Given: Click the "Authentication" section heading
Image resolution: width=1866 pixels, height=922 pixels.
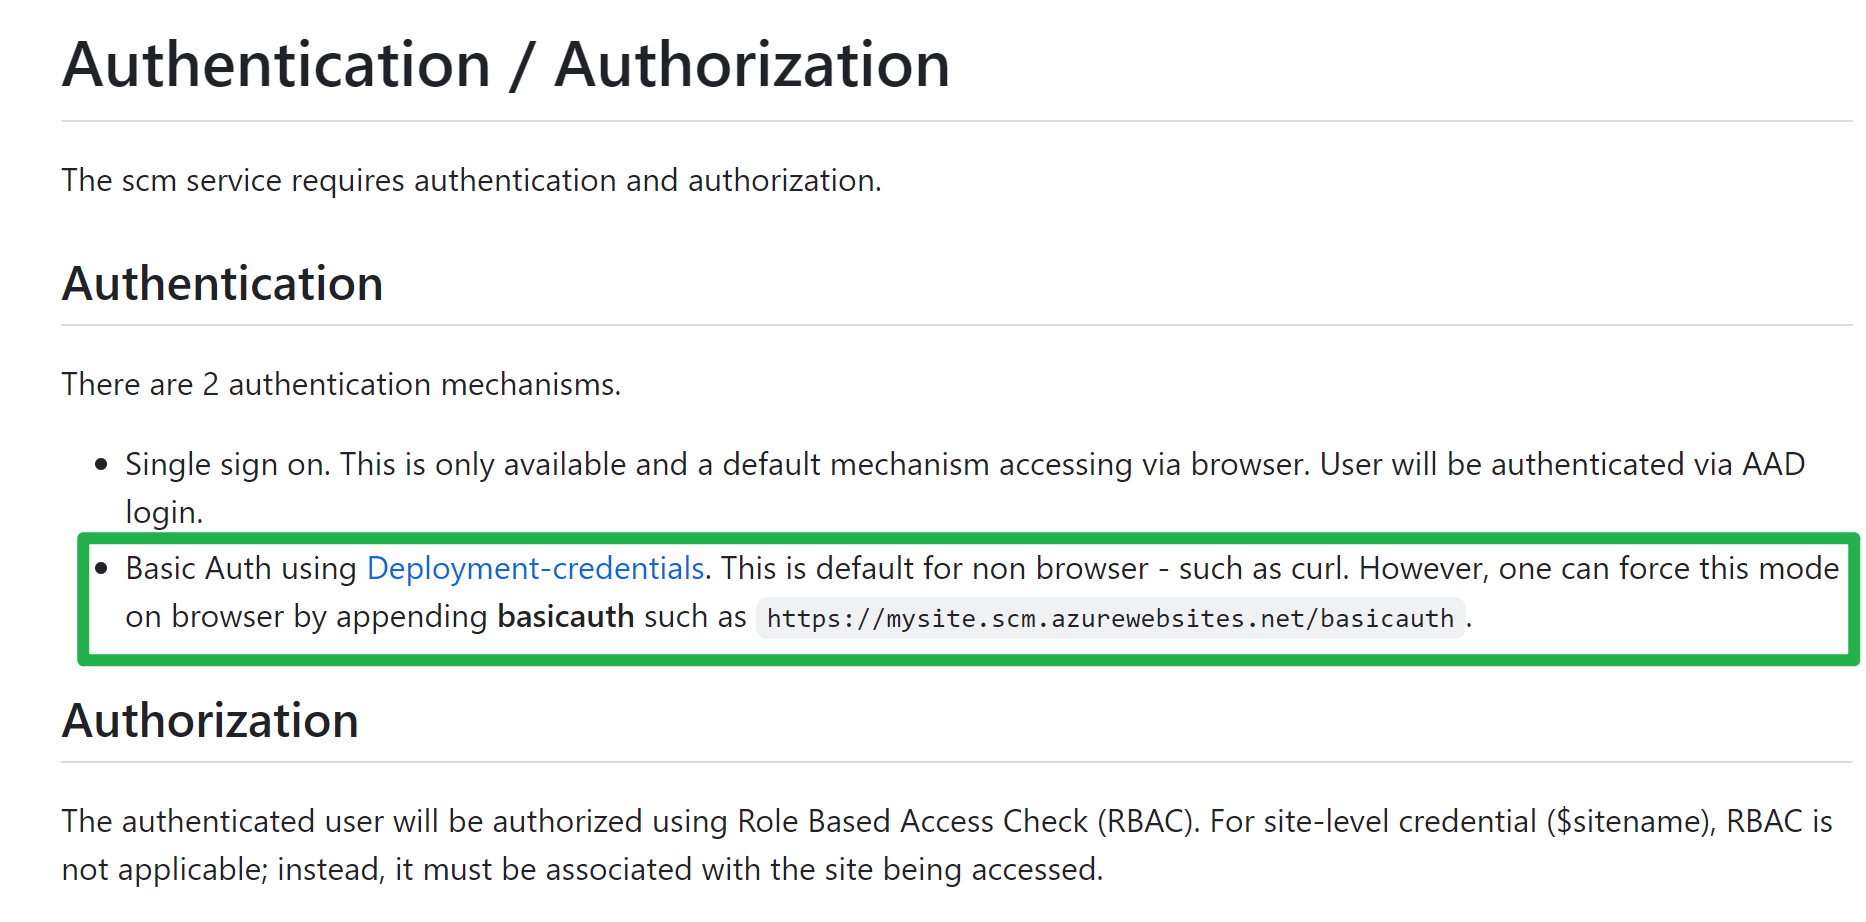Looking at the screenshot, I should tap(222, 284).
